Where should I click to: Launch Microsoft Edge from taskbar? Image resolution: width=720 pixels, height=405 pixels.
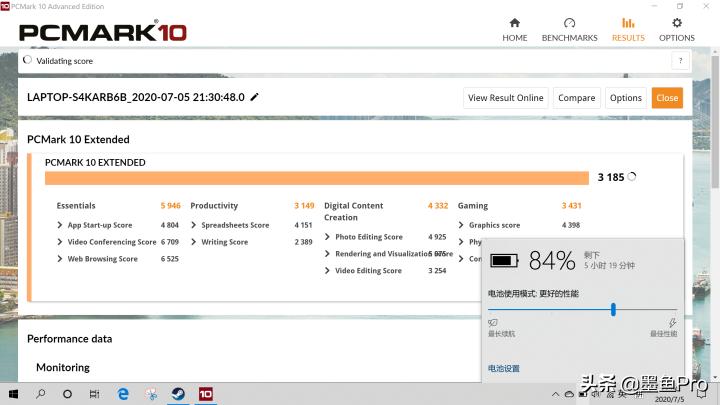(x=123, y=394)
